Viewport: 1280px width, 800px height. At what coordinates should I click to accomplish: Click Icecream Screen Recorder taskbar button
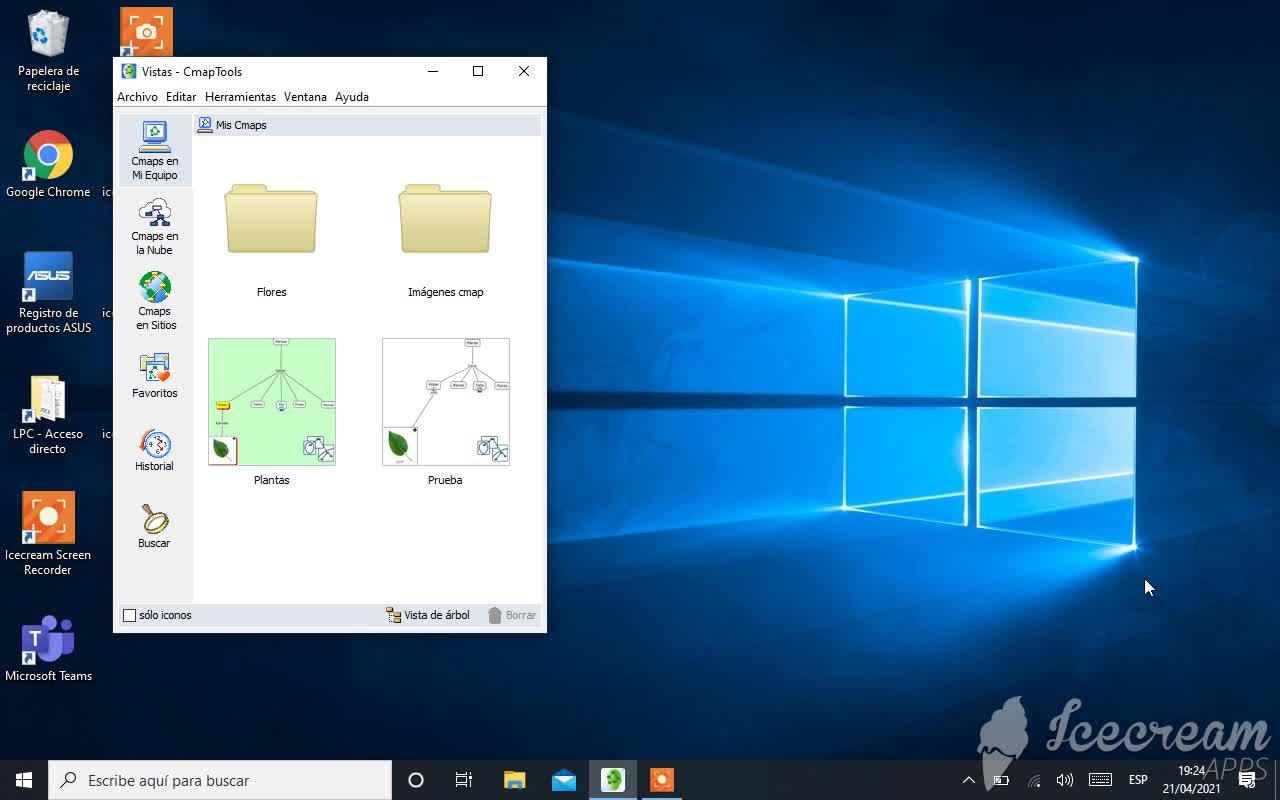(x=661, y=780)
